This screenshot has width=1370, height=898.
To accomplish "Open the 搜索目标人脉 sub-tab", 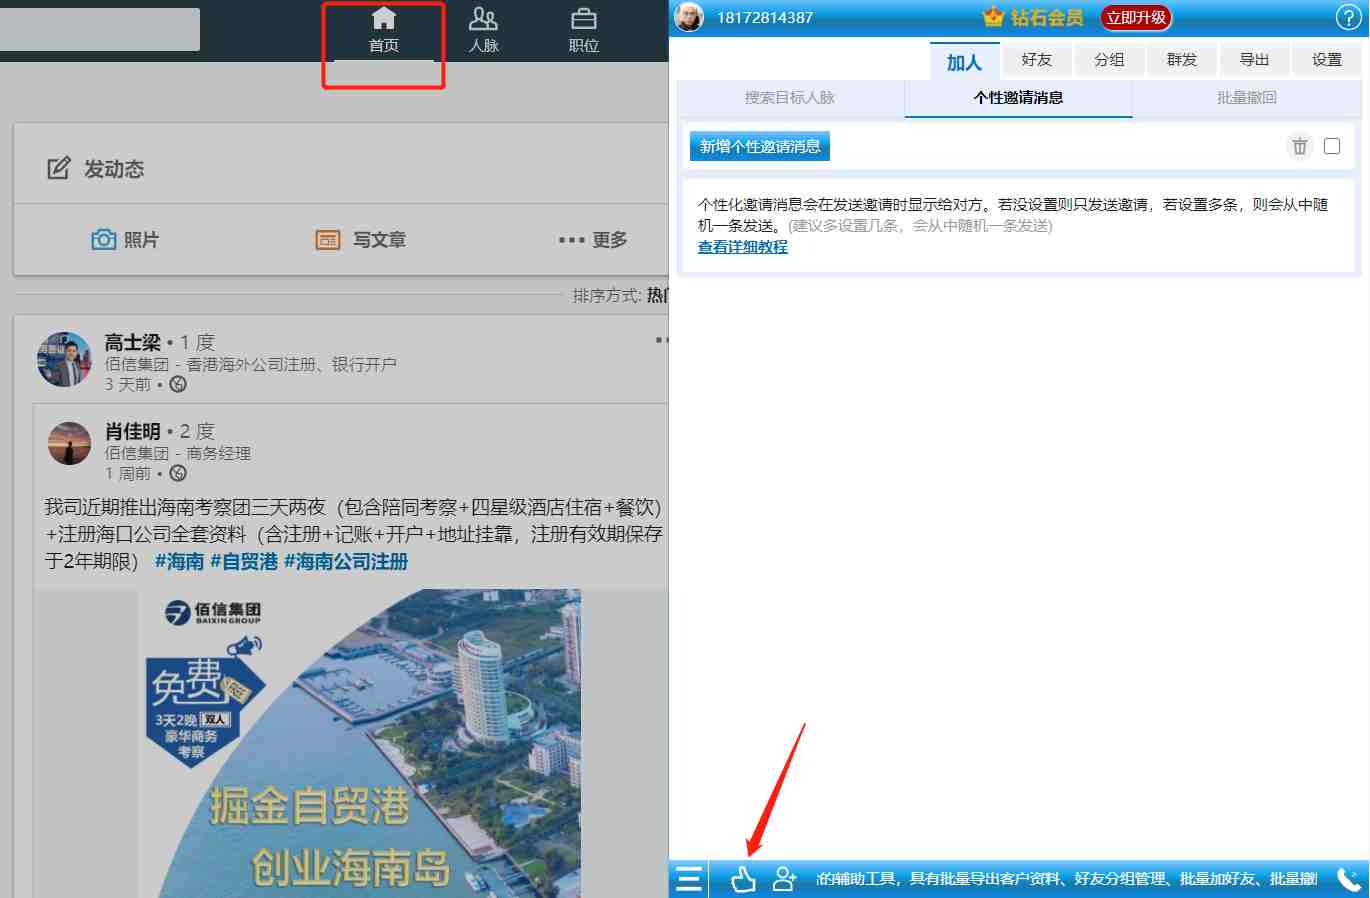I will (x=790, y=98).
